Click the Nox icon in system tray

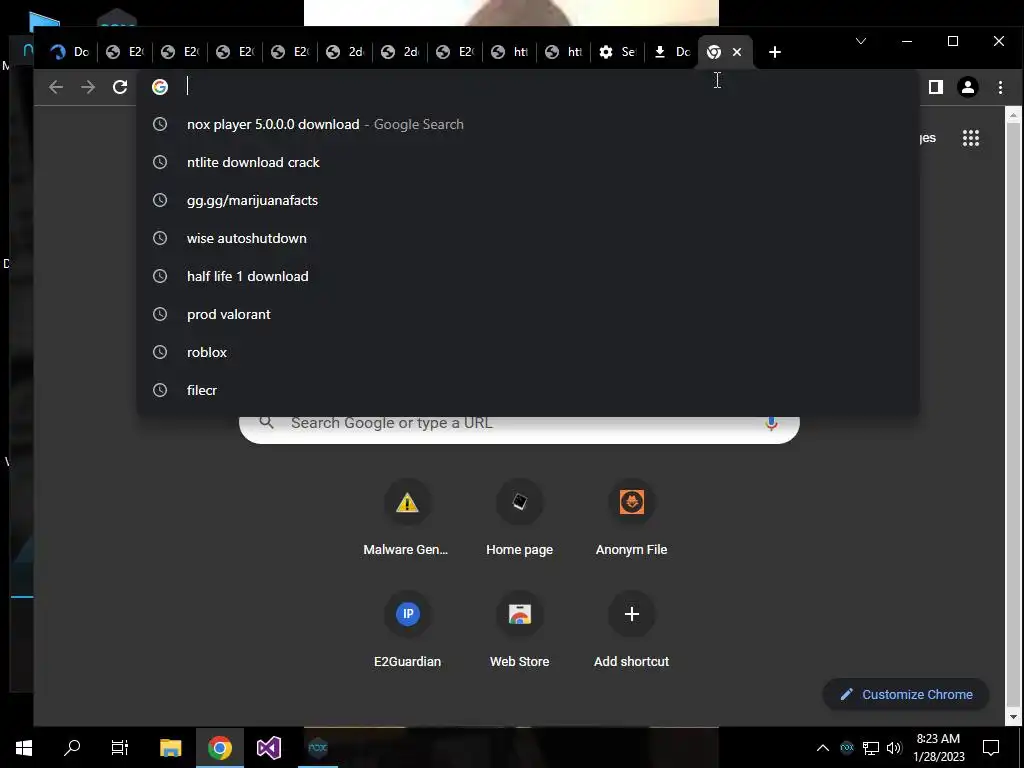pyautogui.click(x=847, y=748)
